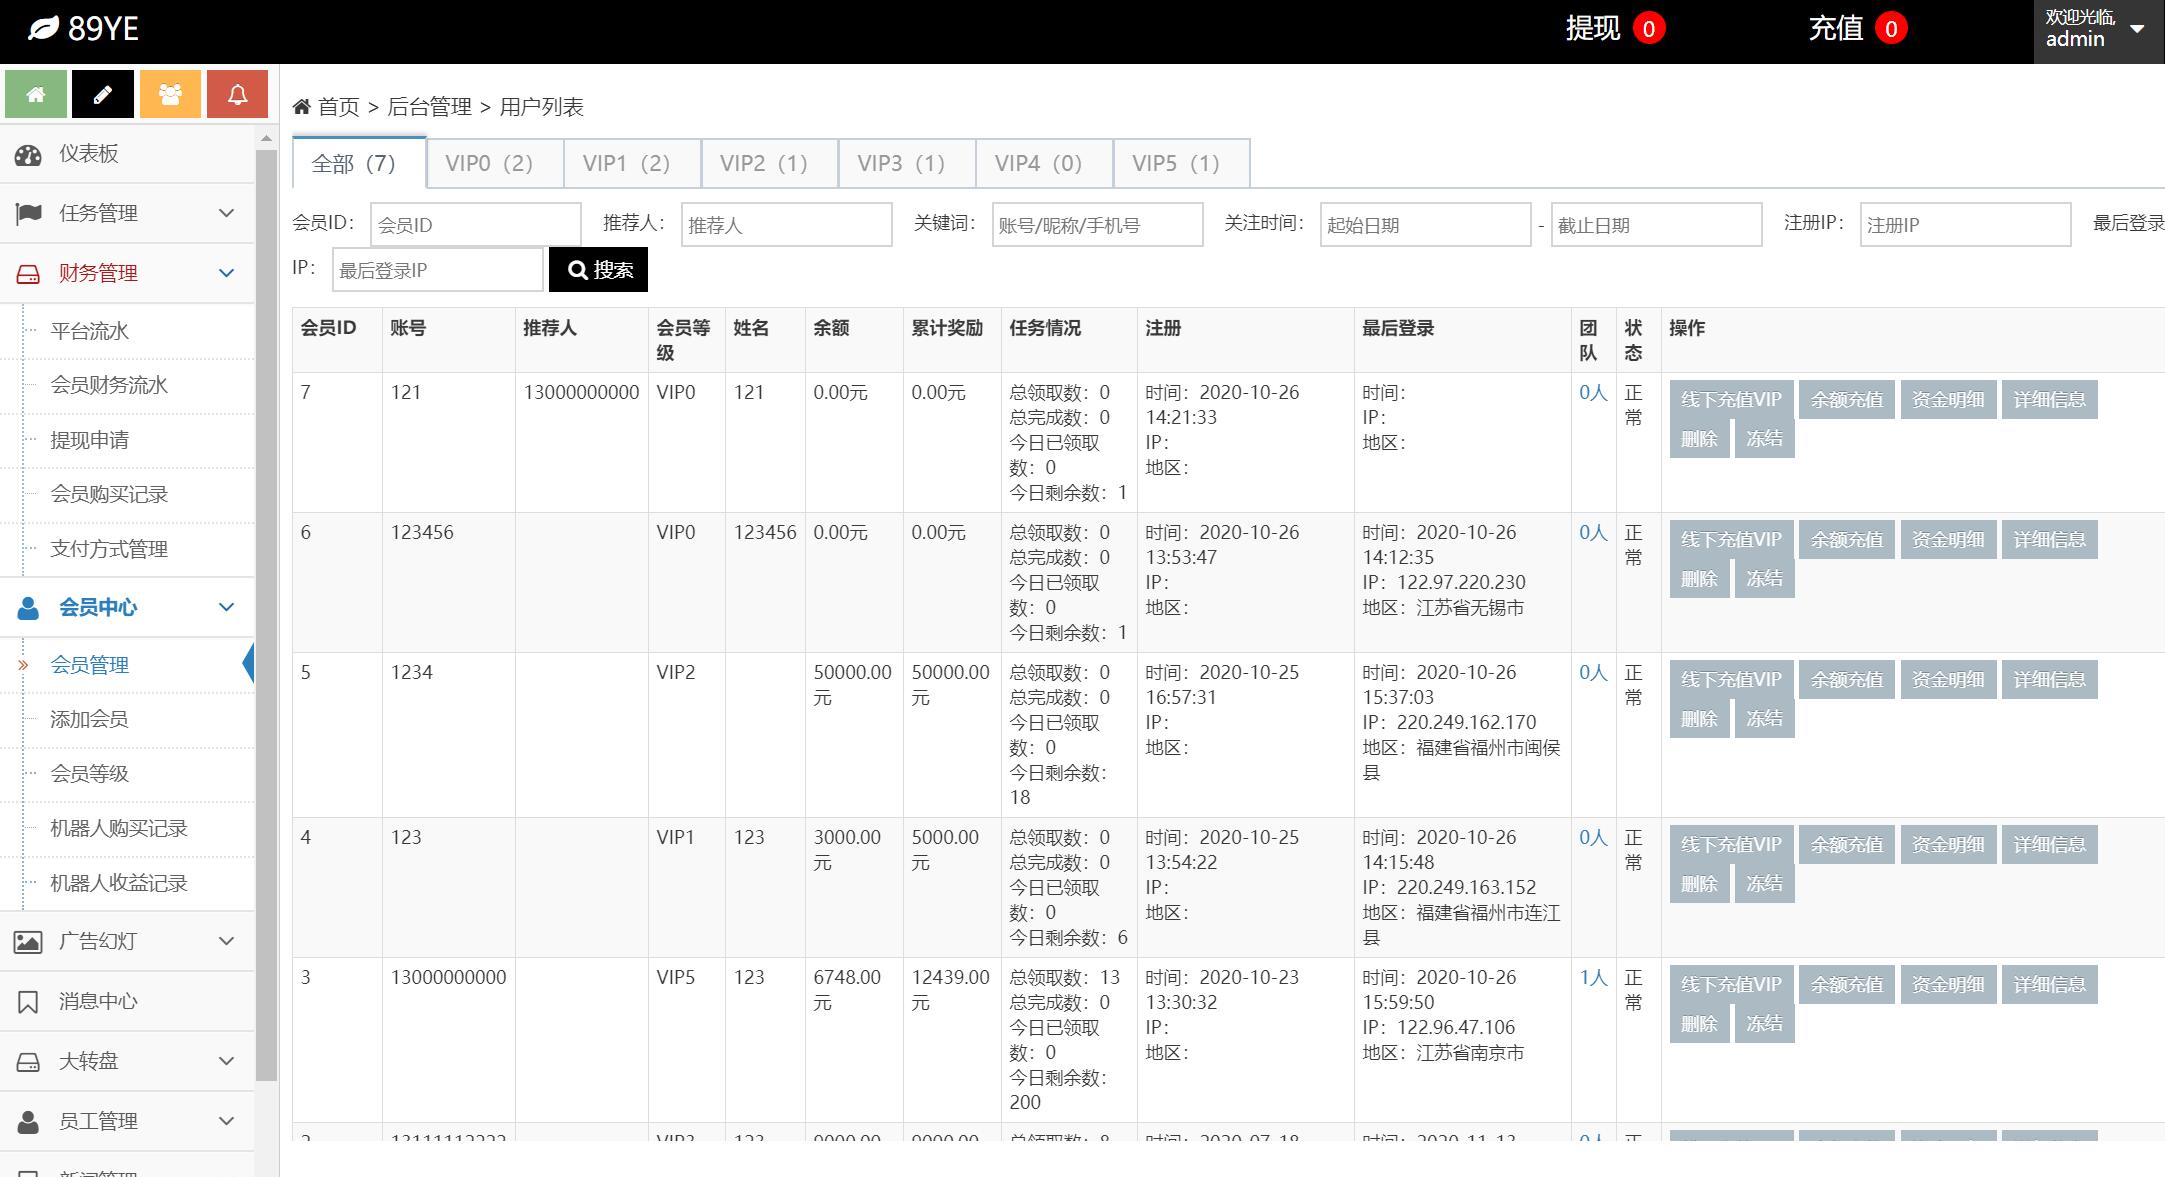
Task: Open 会员等级 in the sidebar
Action: coord(90,774)
